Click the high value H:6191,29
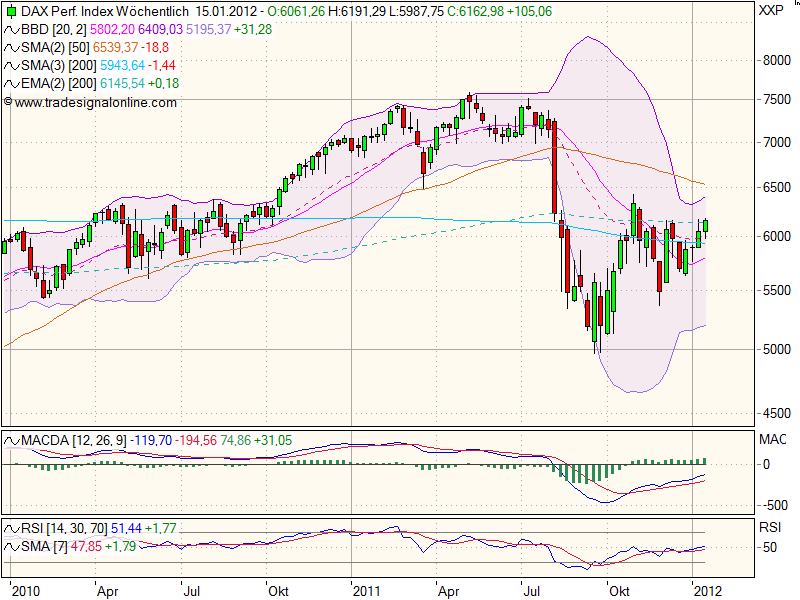Screen dimensions: 800x600 [x=357, y=11]
